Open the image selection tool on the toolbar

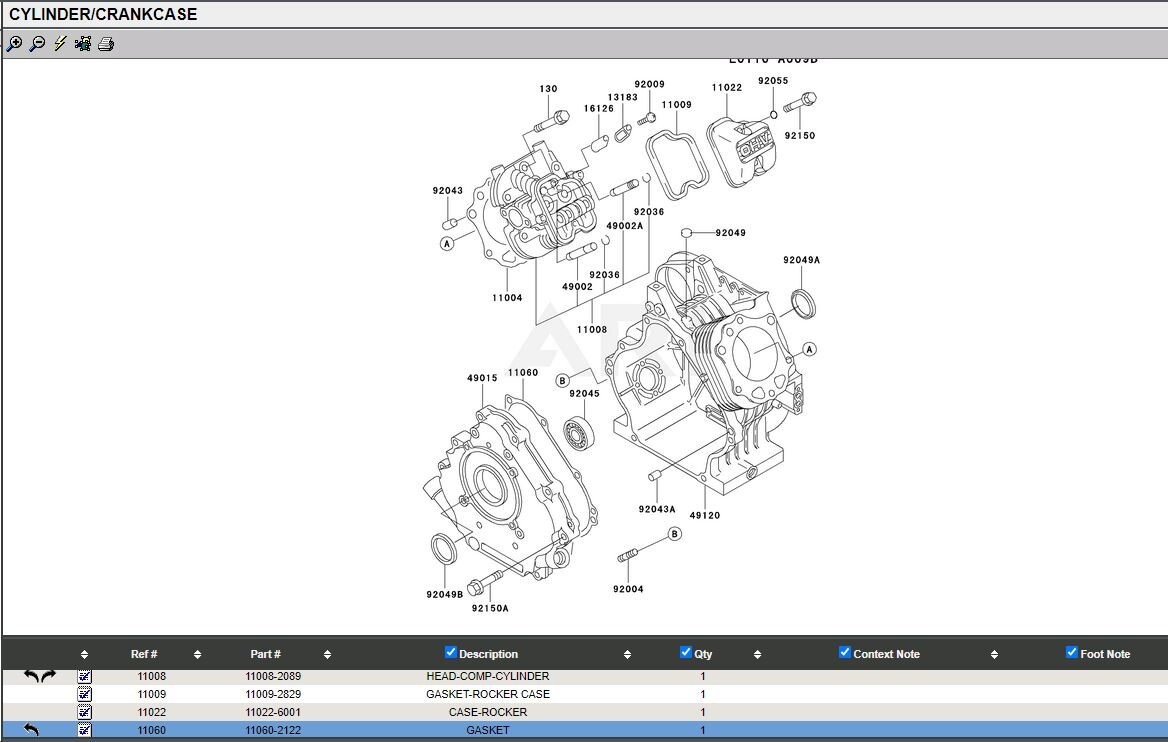point(82,44)
